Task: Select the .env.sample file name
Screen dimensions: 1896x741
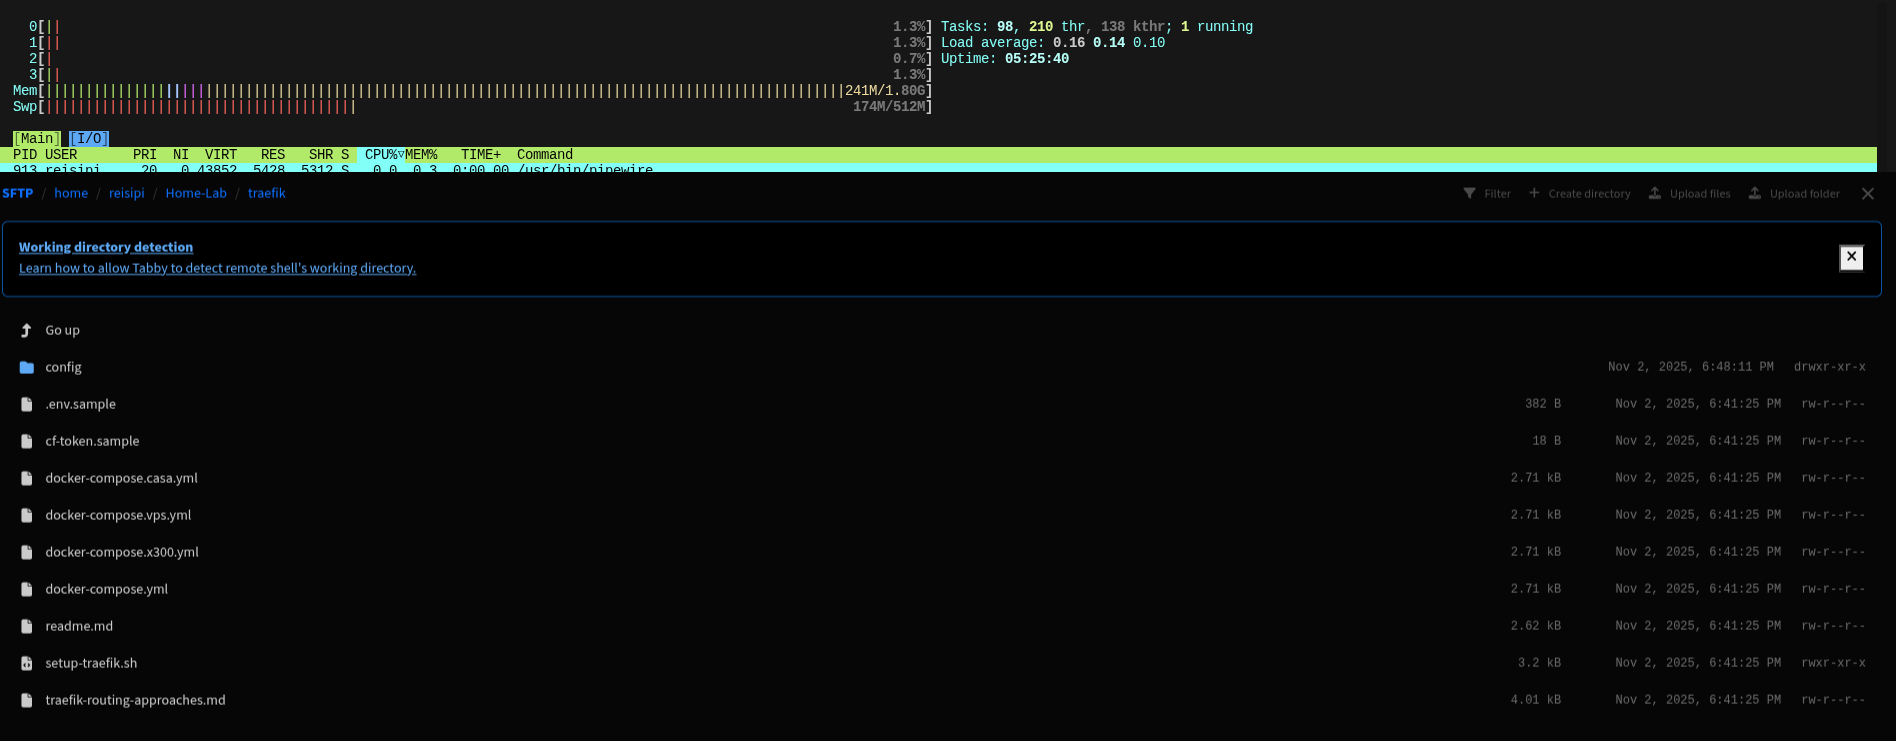Action: click(80, 404)
